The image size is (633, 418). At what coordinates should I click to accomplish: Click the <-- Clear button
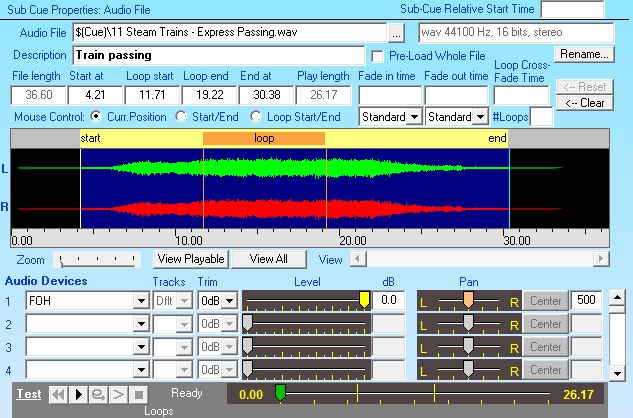click(x=584, y=103)
